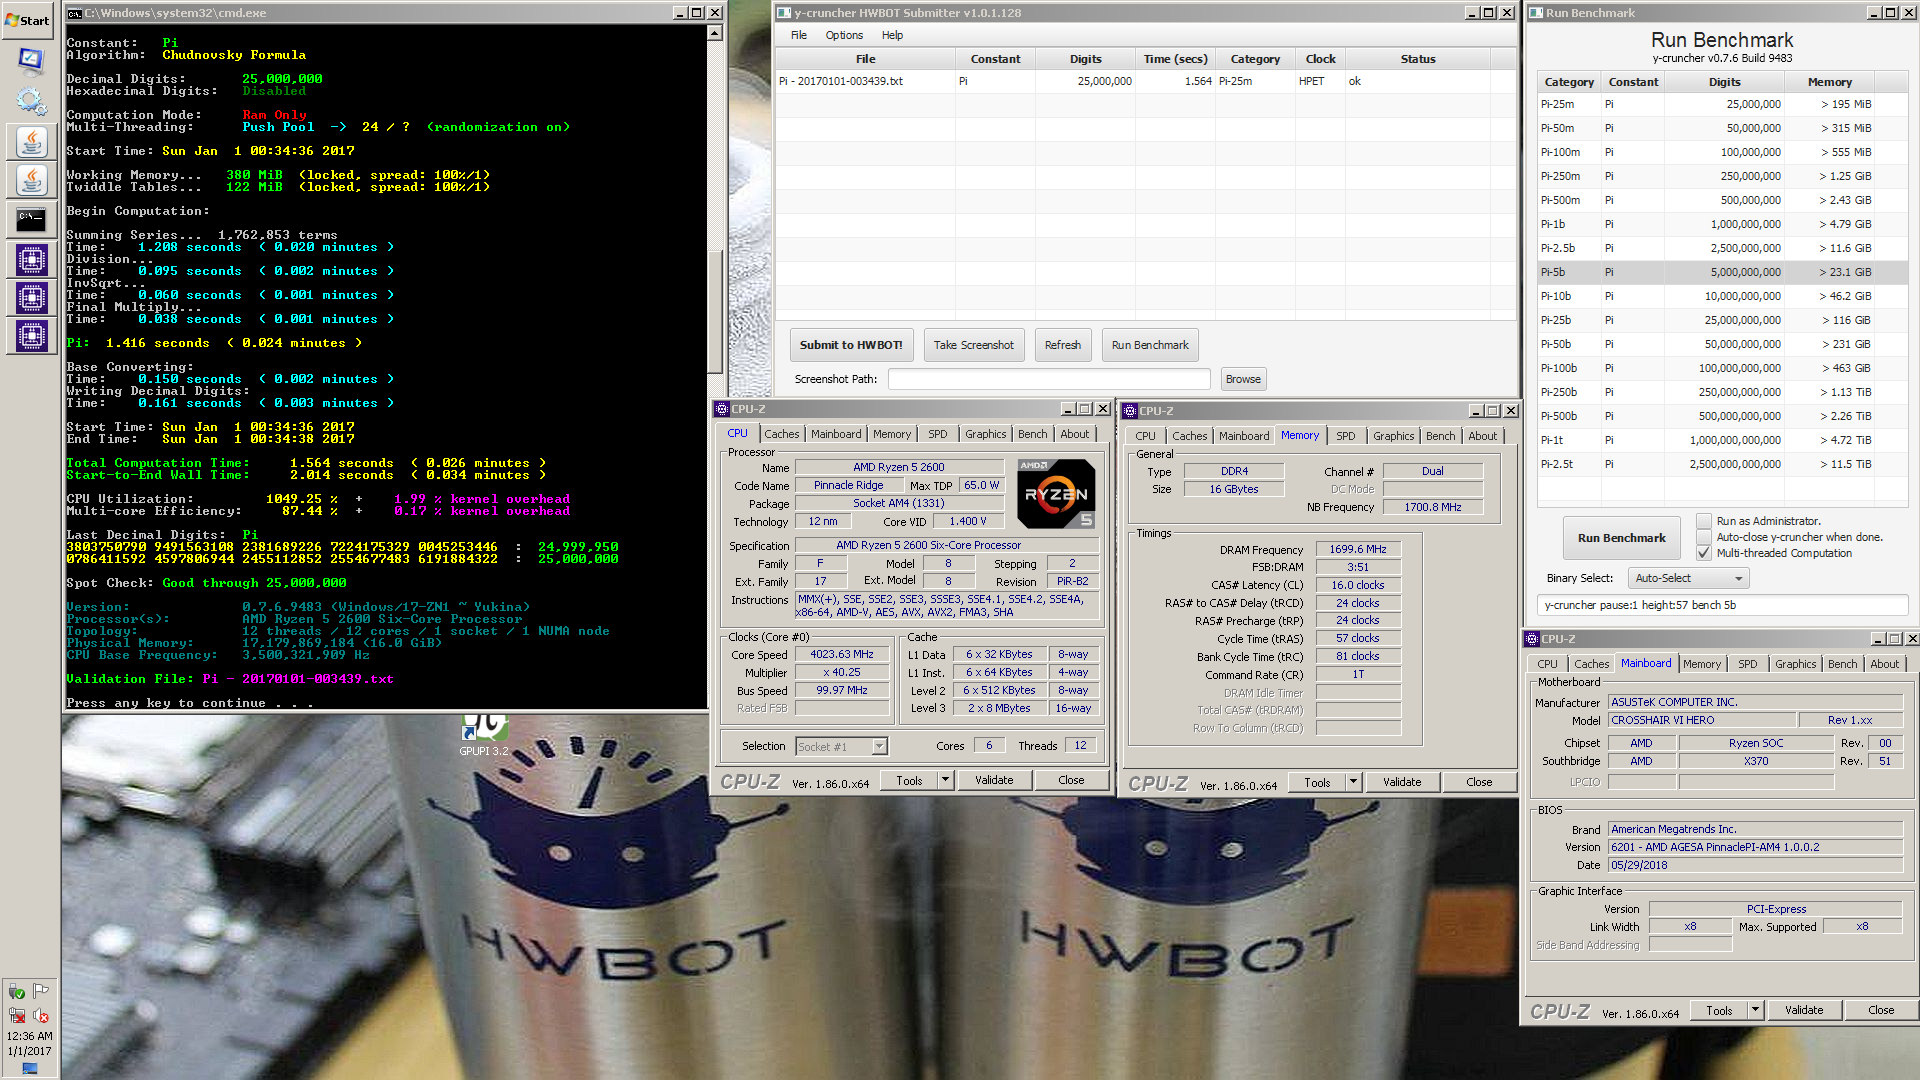Click title icon of CPU-Z Mainboard window

click(1532, 639)
